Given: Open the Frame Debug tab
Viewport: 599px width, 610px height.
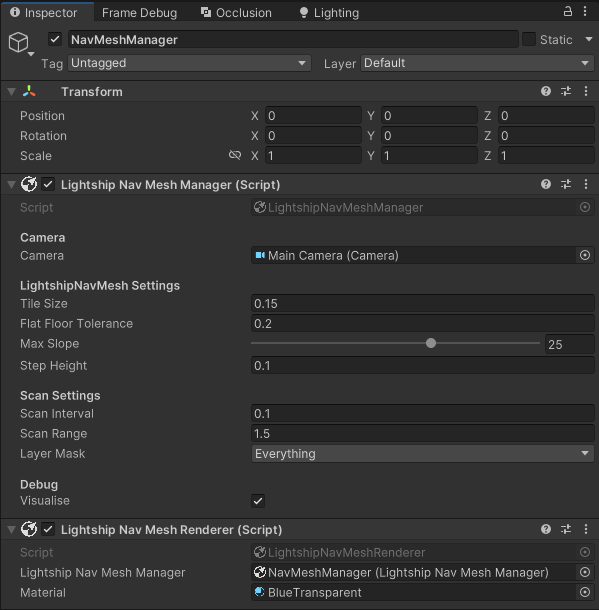Looking at the screenshot, I should click(x=139, y=13).
